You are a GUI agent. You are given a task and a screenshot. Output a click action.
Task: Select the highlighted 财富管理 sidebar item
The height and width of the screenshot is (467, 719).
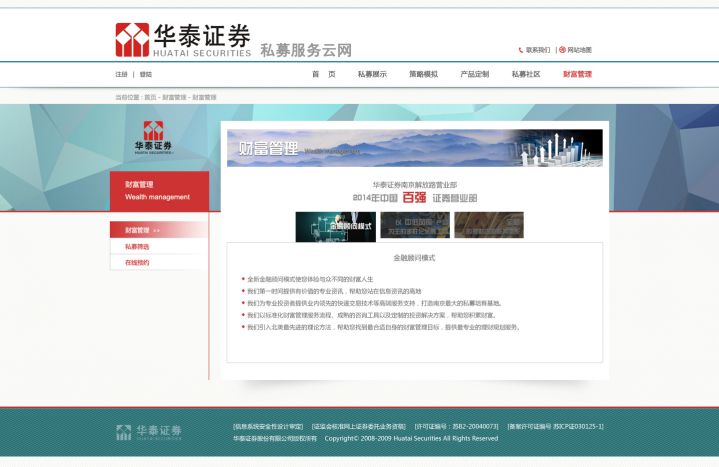[159, 230]
